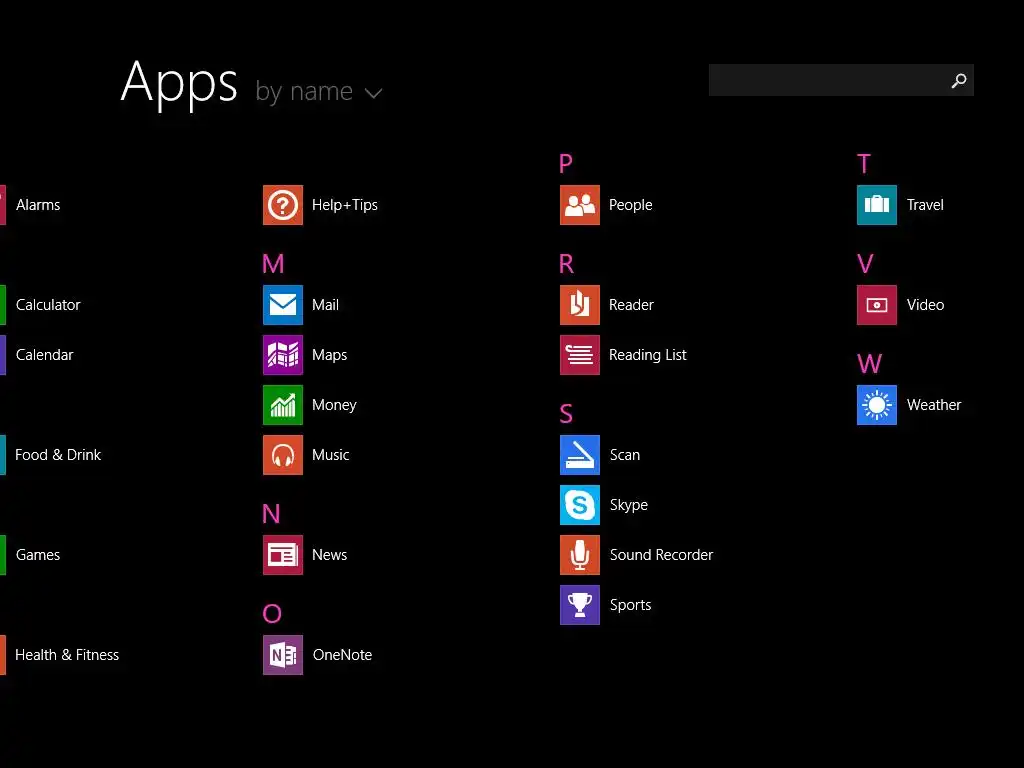
Task: Click the 'Skype' text label
Action: (629, 505)
